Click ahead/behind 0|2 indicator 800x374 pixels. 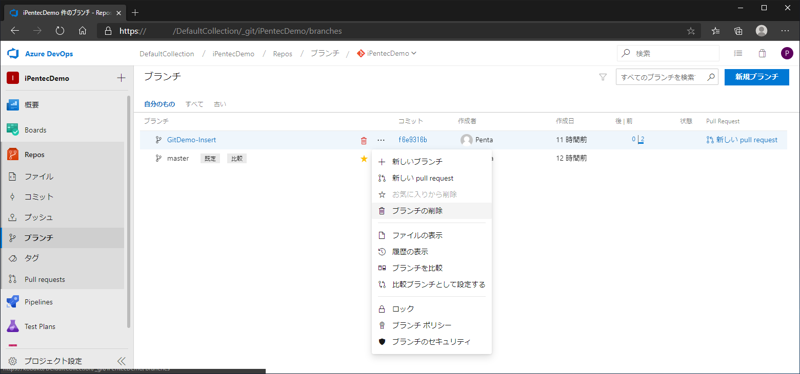click(x=638, y=140)
